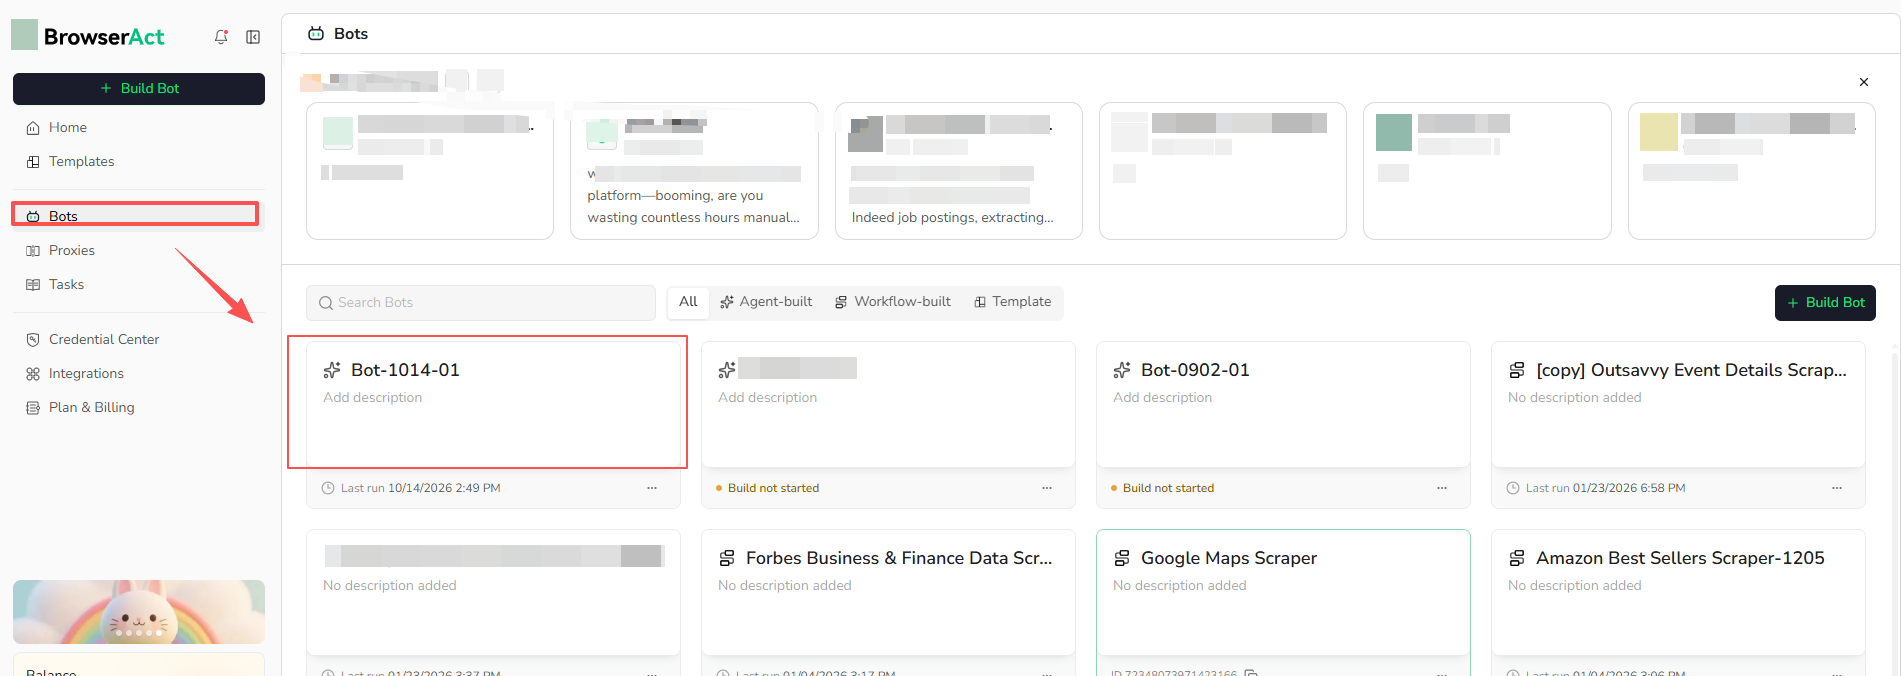Screen dimensions: 1901x676
Task: Click the Indeed job postings template card
Action: [x=958, y=171]
